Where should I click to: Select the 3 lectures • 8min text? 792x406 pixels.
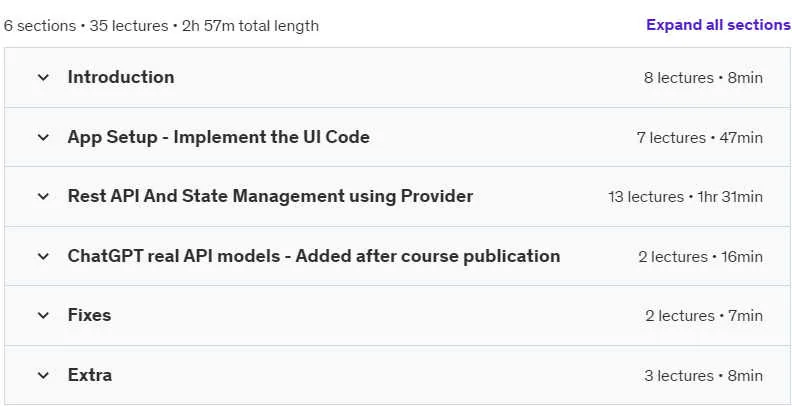pos(703,376)
